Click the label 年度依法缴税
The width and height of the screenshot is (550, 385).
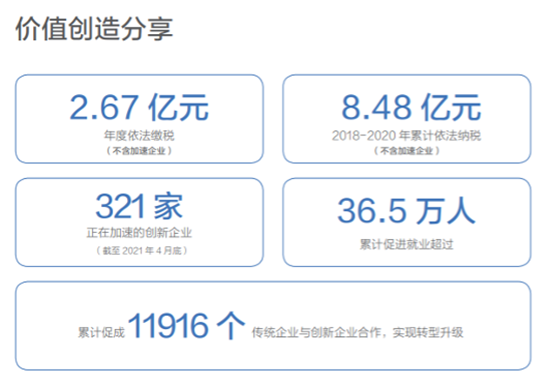tap(139, 135)
